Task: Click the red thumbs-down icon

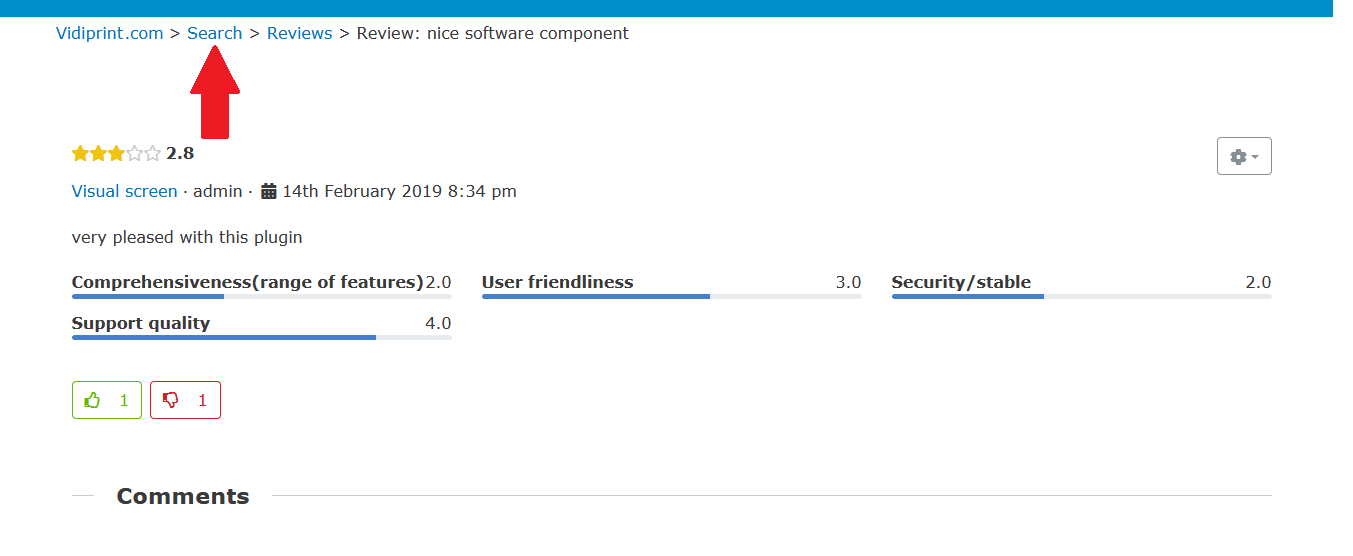Action: [x=171, y=400]
